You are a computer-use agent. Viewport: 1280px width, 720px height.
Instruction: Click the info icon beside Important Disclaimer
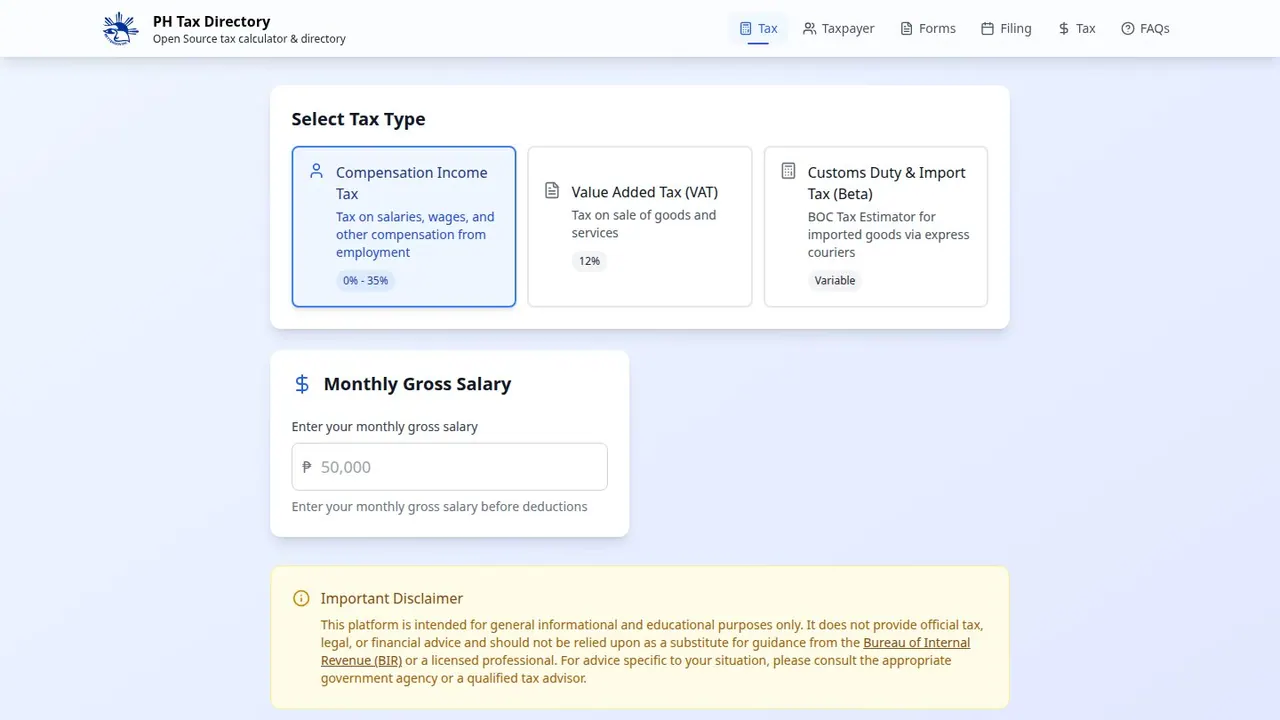click(x=301, y=598)
